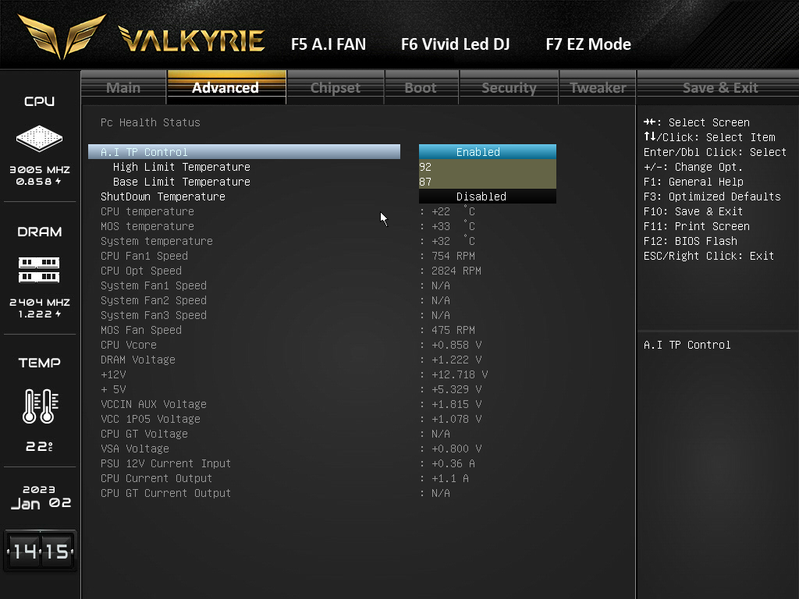
Task: Click the CPU temperature row label
Action: click(x=147, y=211)
